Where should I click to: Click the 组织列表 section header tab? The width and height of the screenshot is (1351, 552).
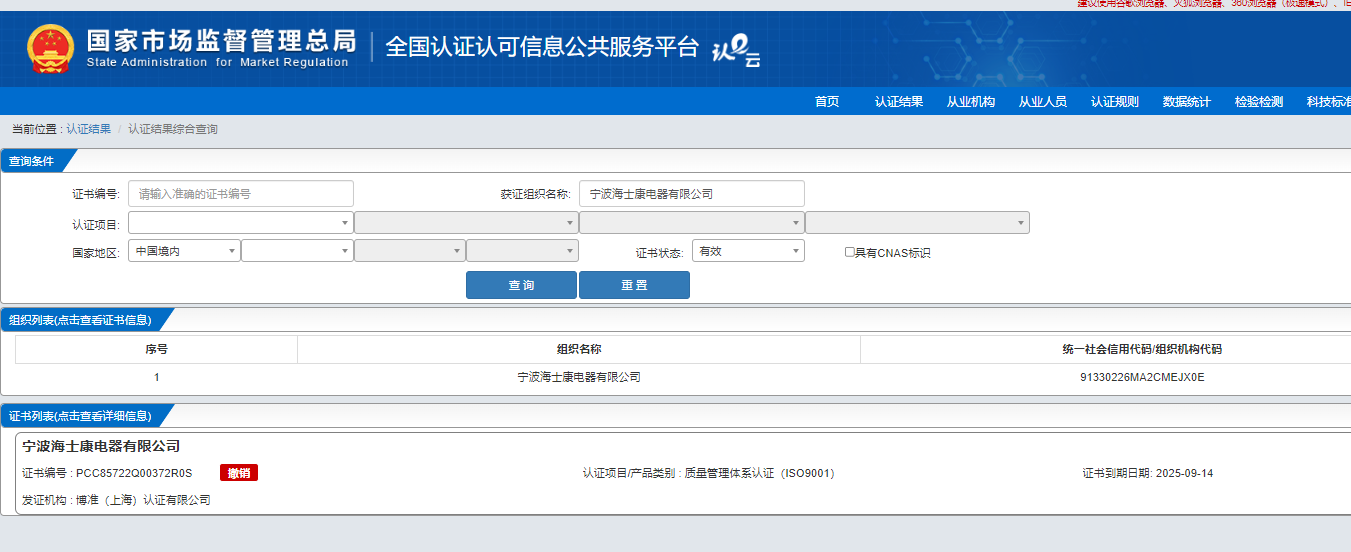[81, 320]
